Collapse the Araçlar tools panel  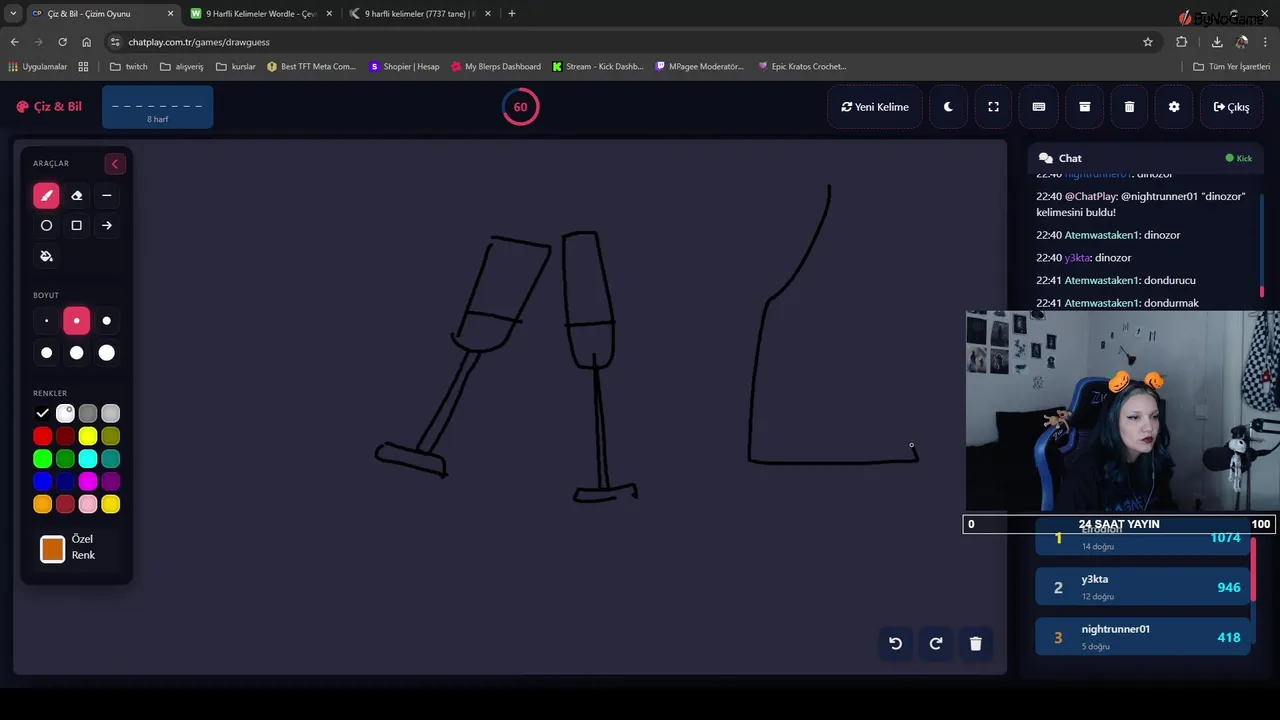pyautogui.click(x=115, y=164)
